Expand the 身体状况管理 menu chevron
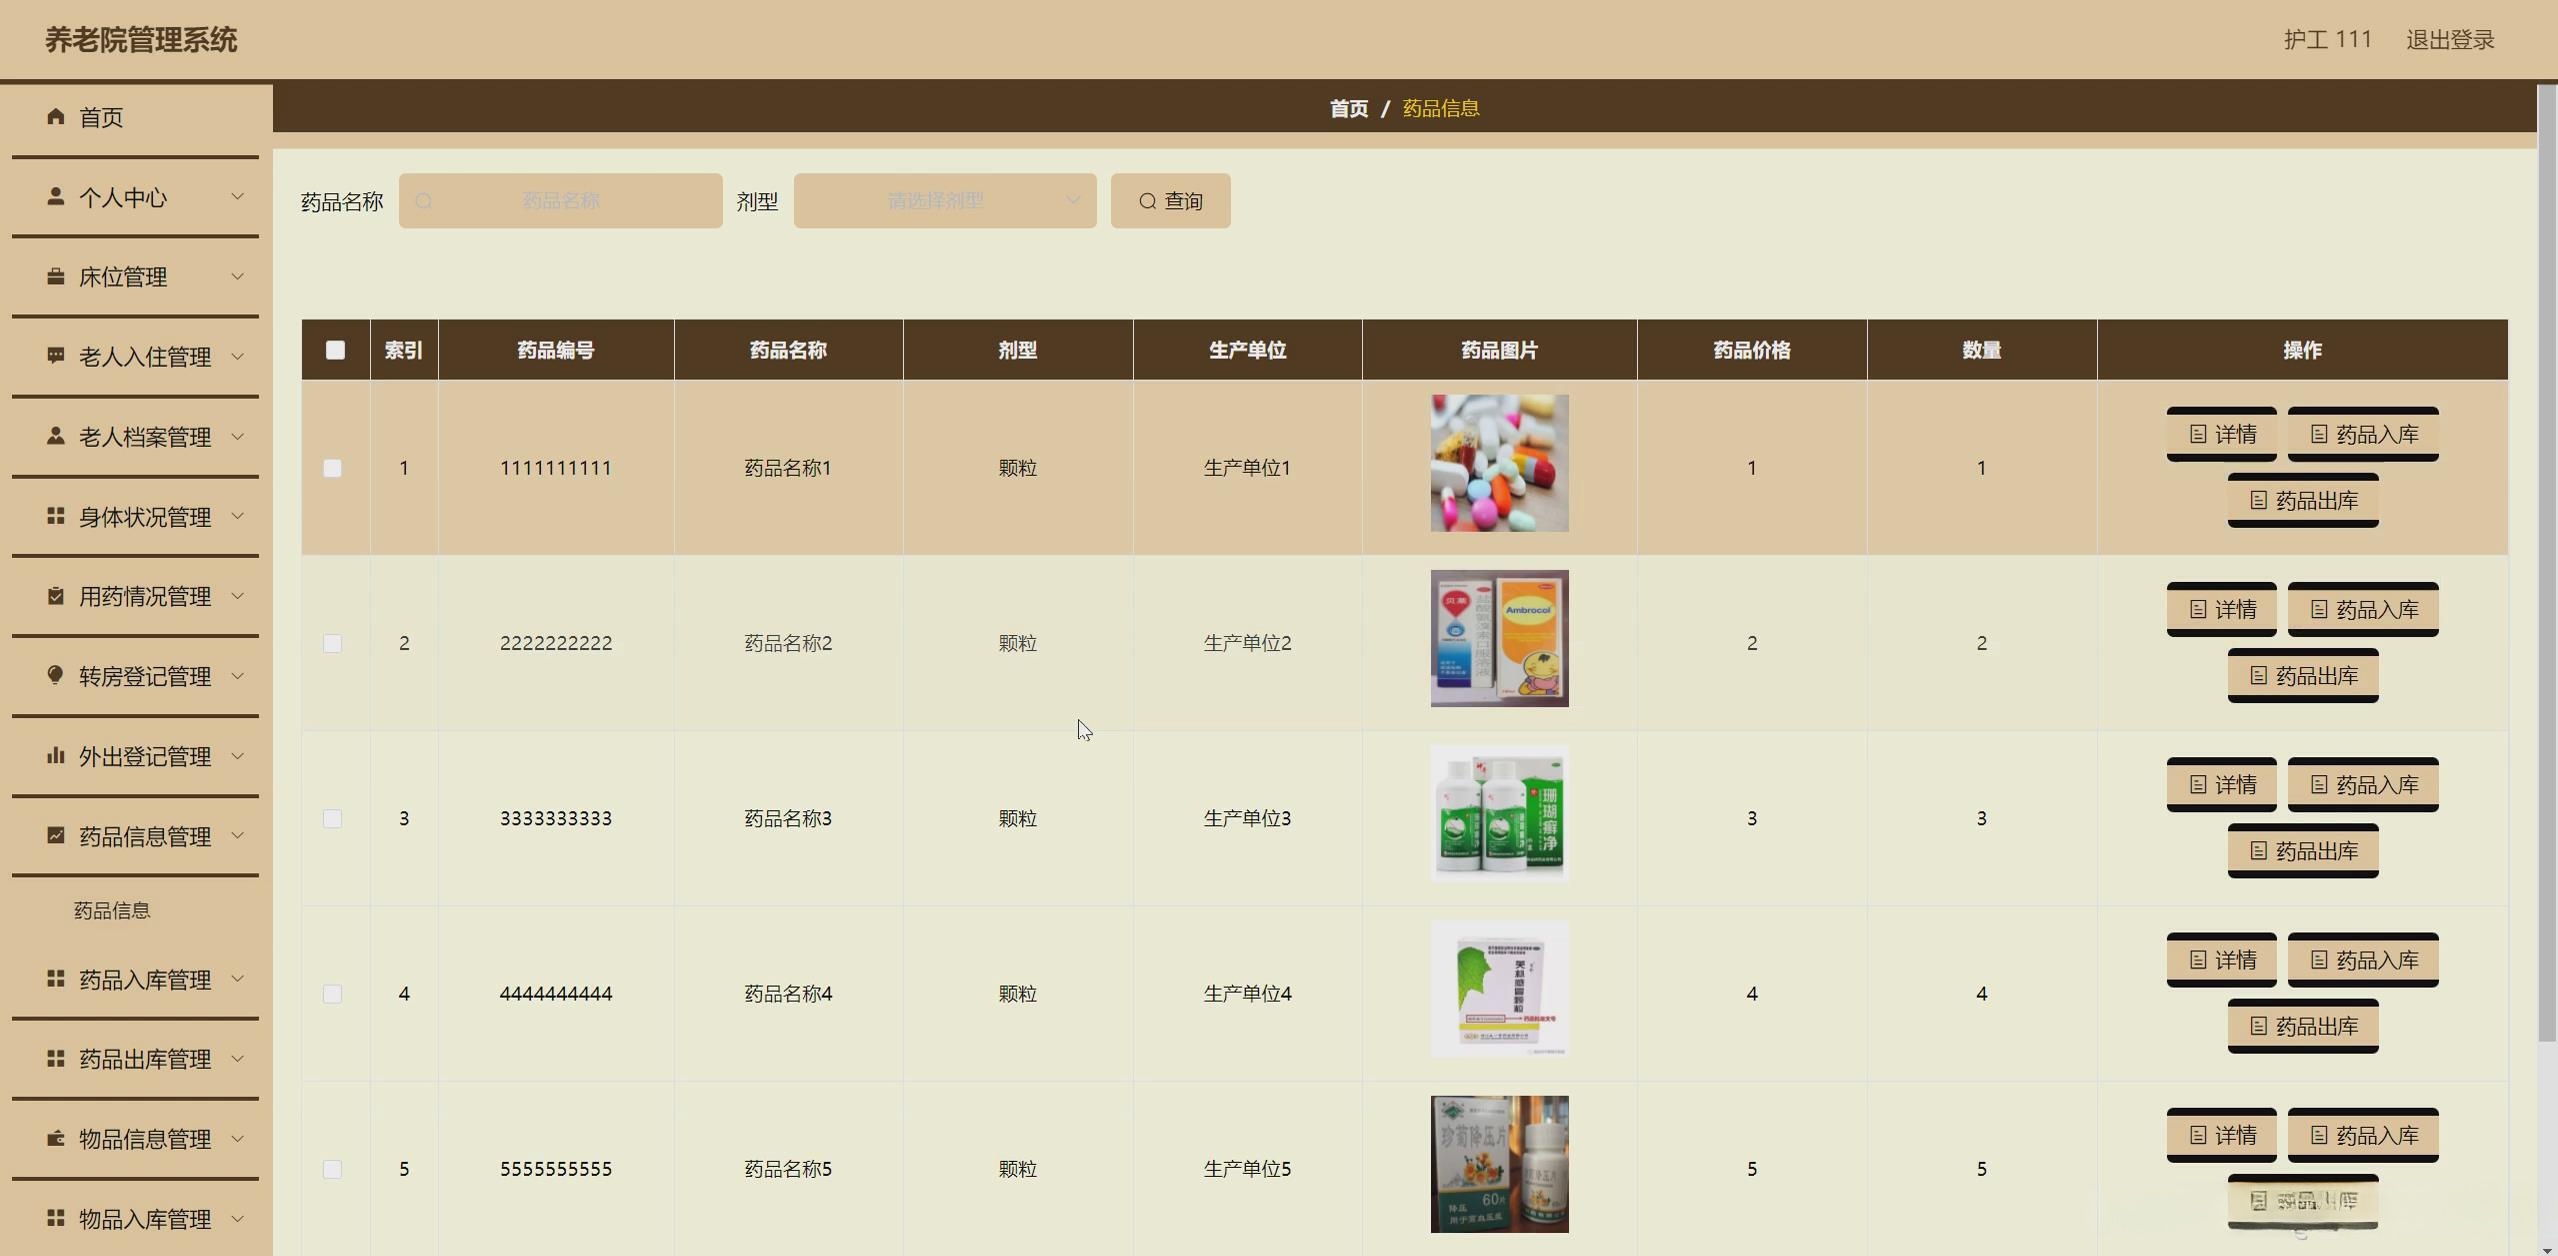 click(238, 516)
